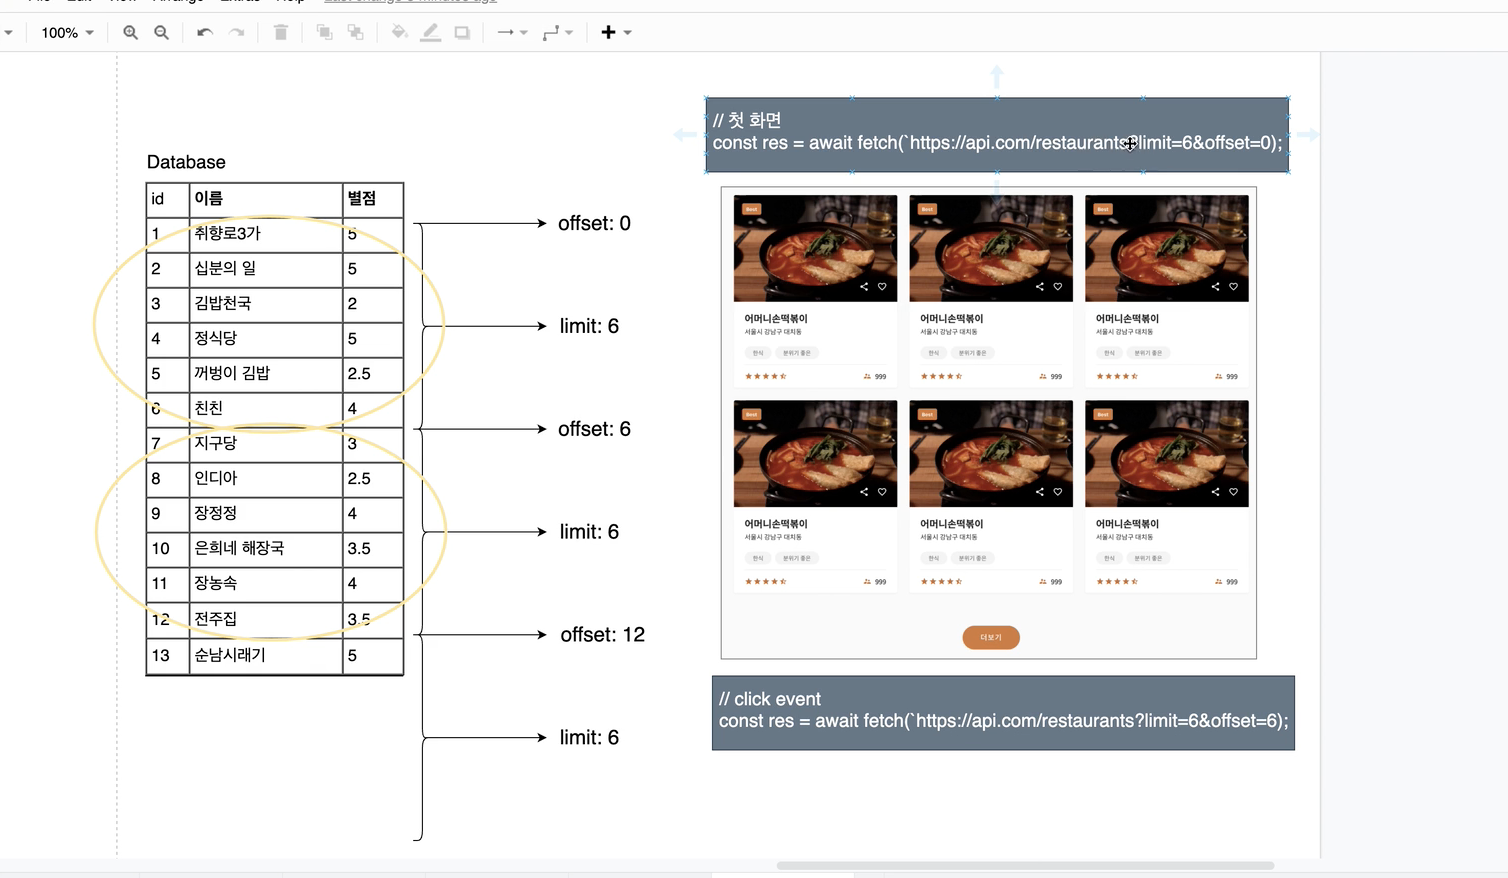The image size is (1508, 878).
Task: Click the To Back icon
Action: point(356,33)
